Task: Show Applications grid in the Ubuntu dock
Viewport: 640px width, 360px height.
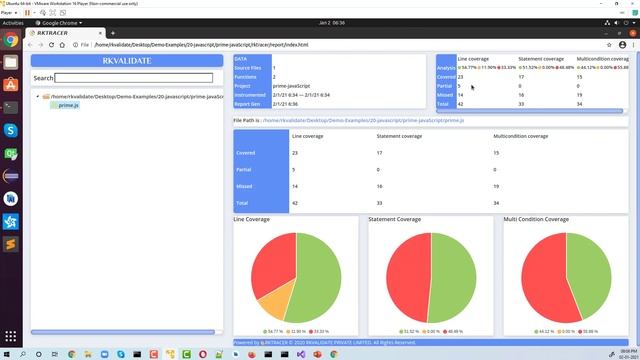Action: click(11, 336)
